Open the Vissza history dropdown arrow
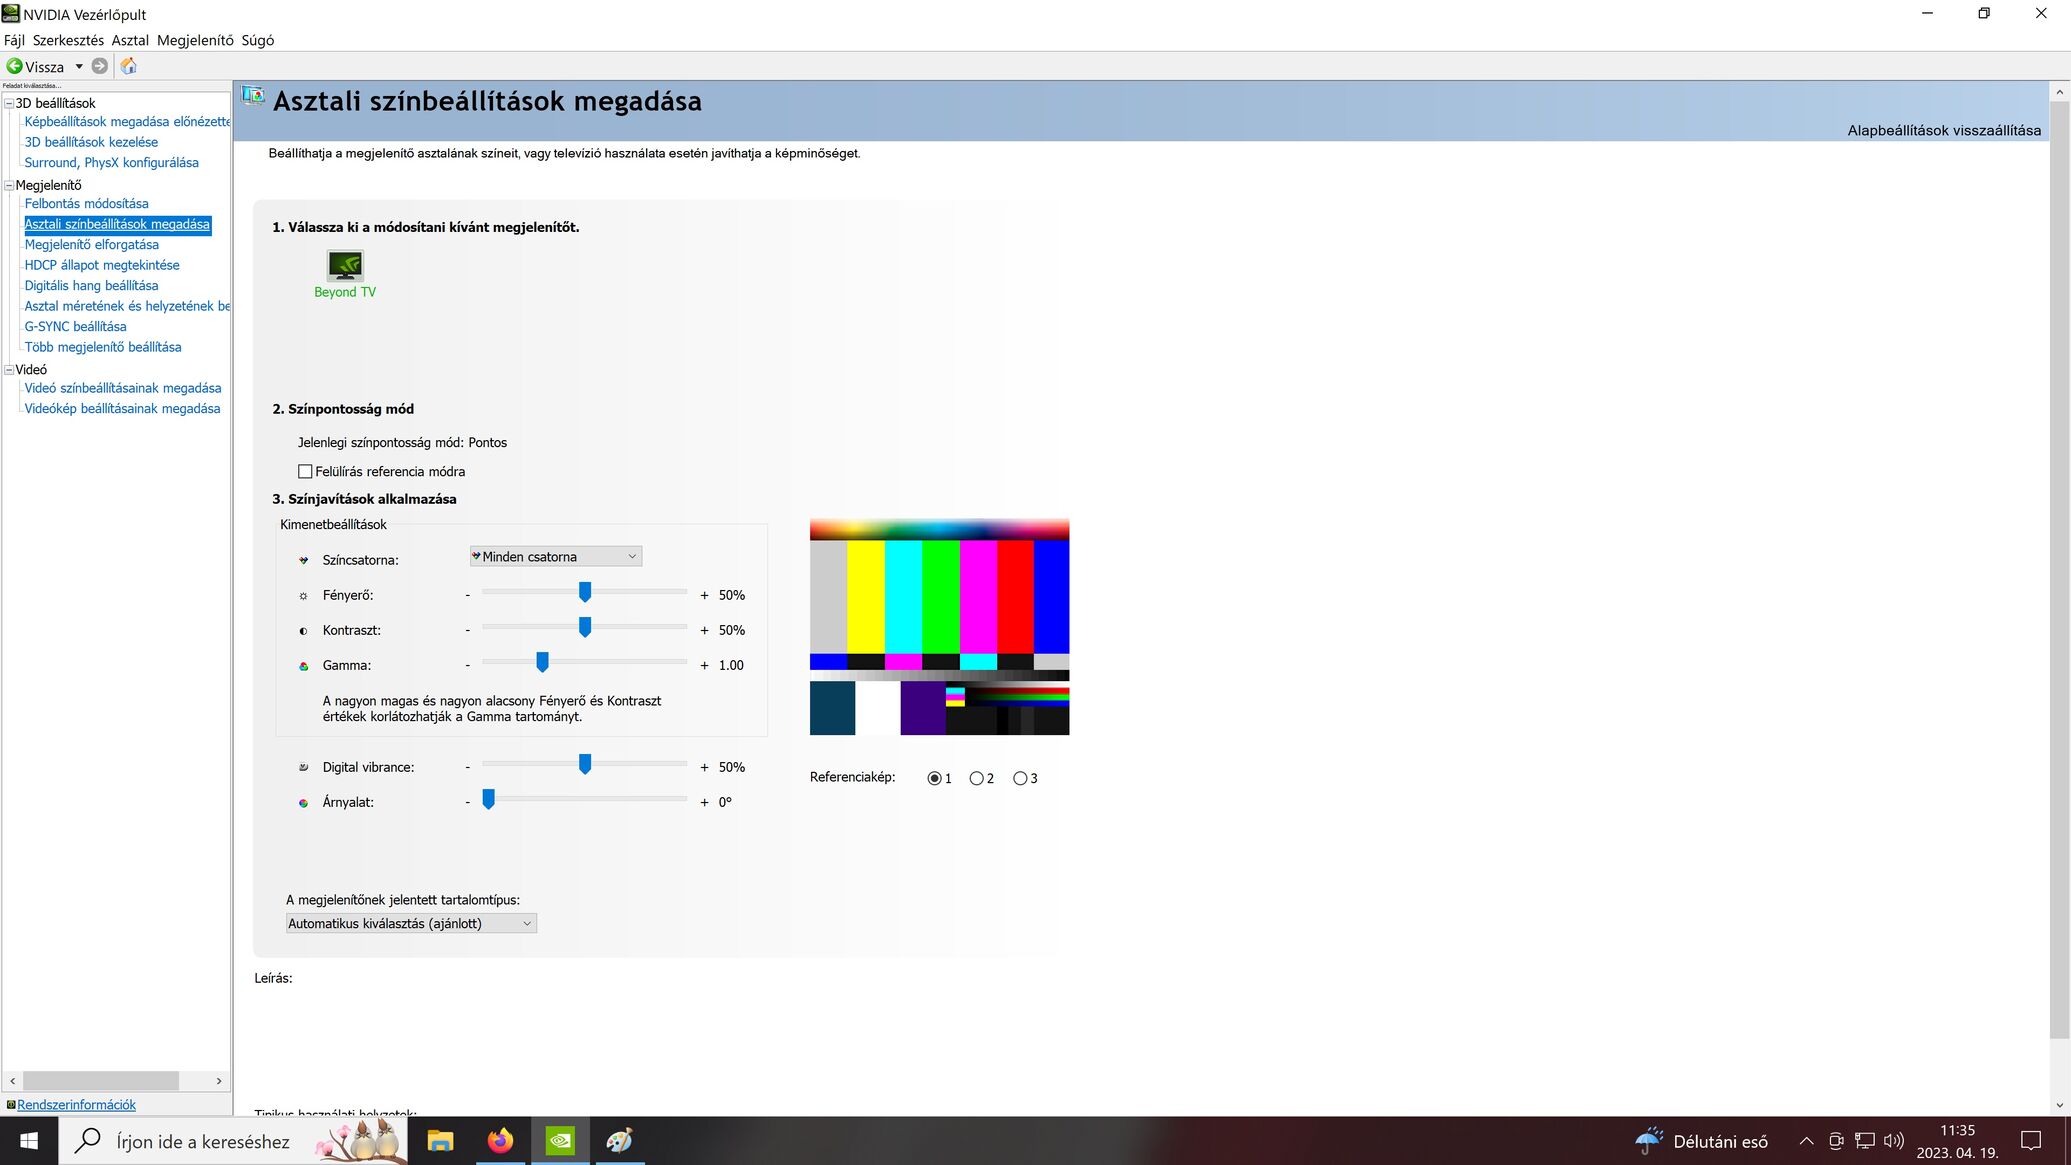 point(79,66)
